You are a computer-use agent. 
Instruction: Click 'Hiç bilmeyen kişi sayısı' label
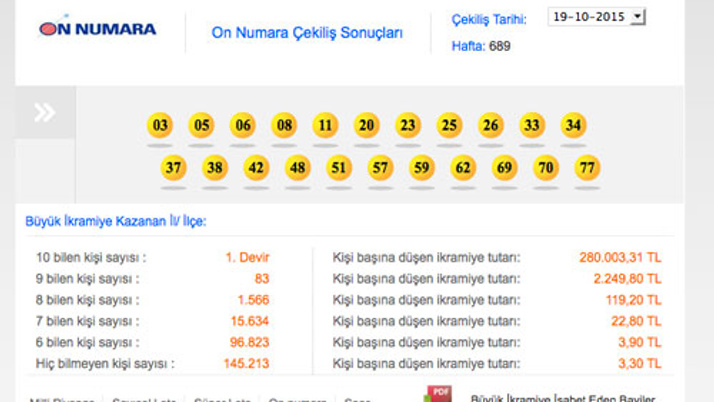105,363
